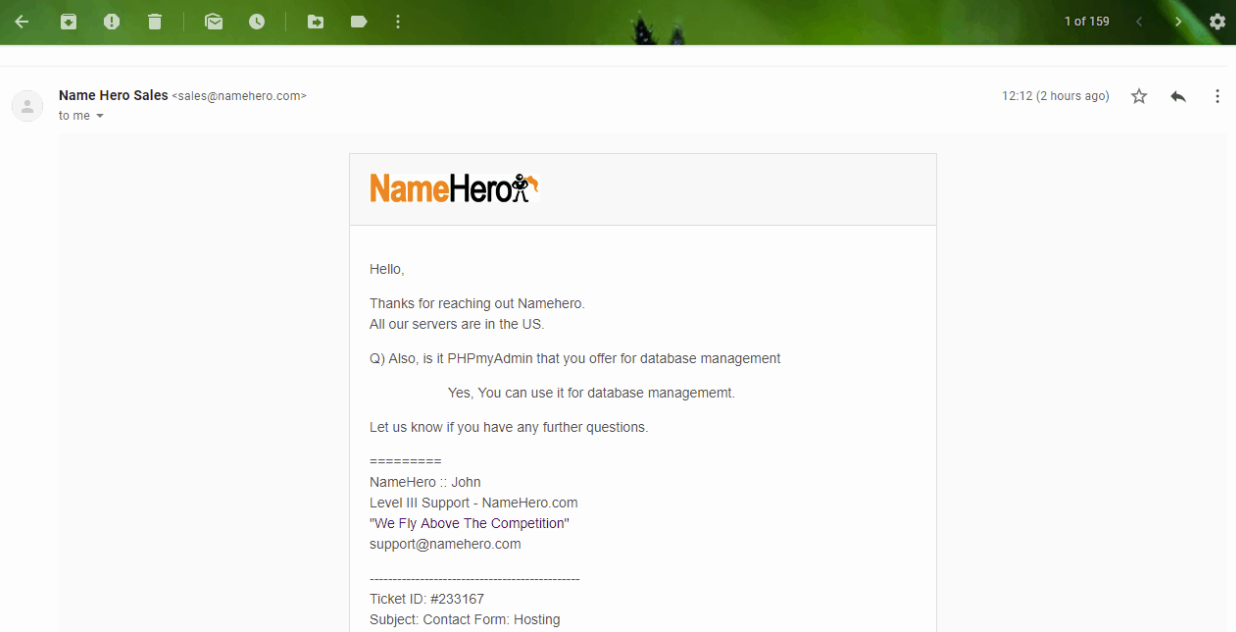Open "We Fly Above The Competition" link
The image size is (1236, 632).
[x=469, y=523]
